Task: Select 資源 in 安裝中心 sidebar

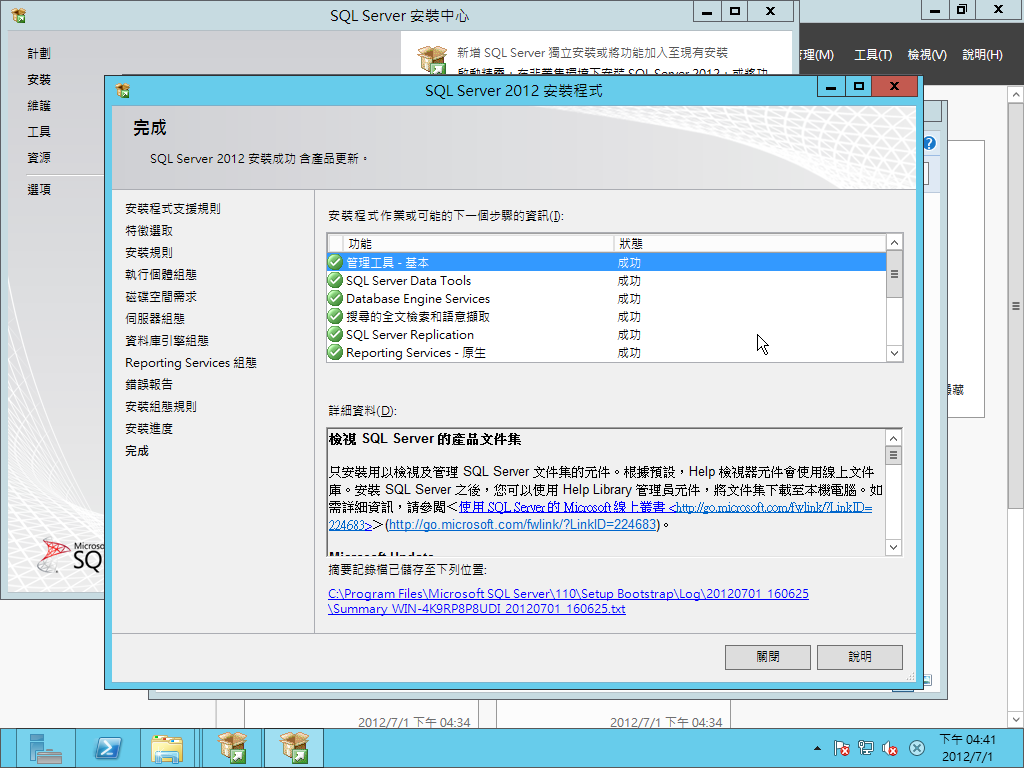Action: pos(39,157)
